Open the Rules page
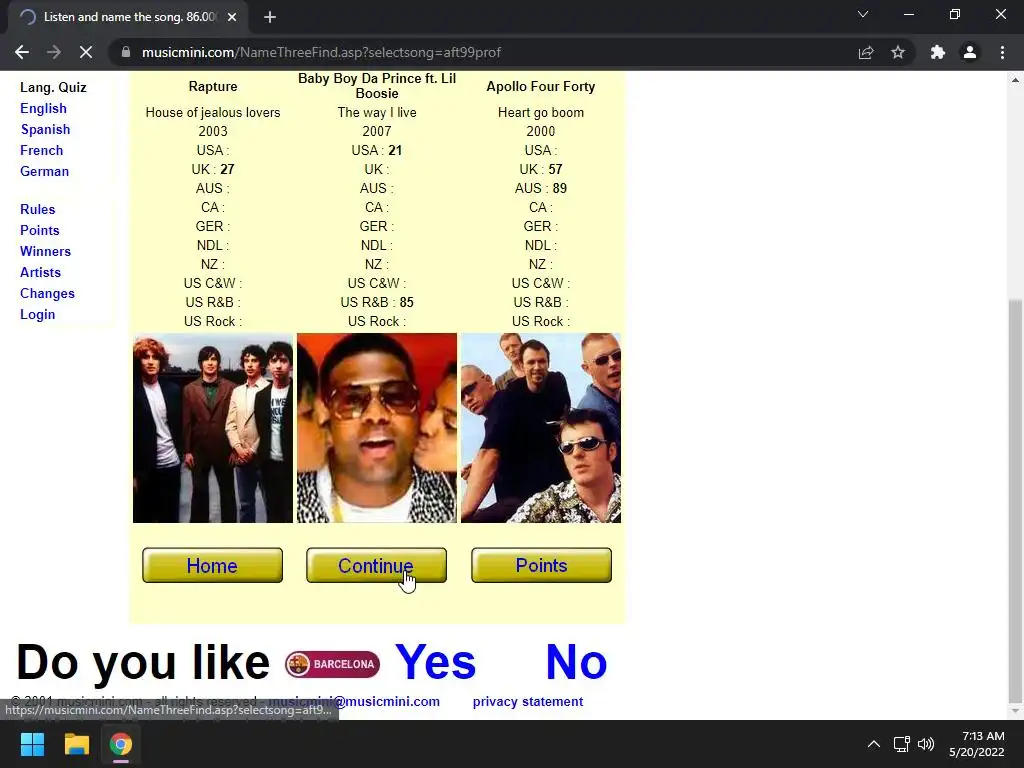The height and width of the screenshot is (768, 1024). click(37, 209)
